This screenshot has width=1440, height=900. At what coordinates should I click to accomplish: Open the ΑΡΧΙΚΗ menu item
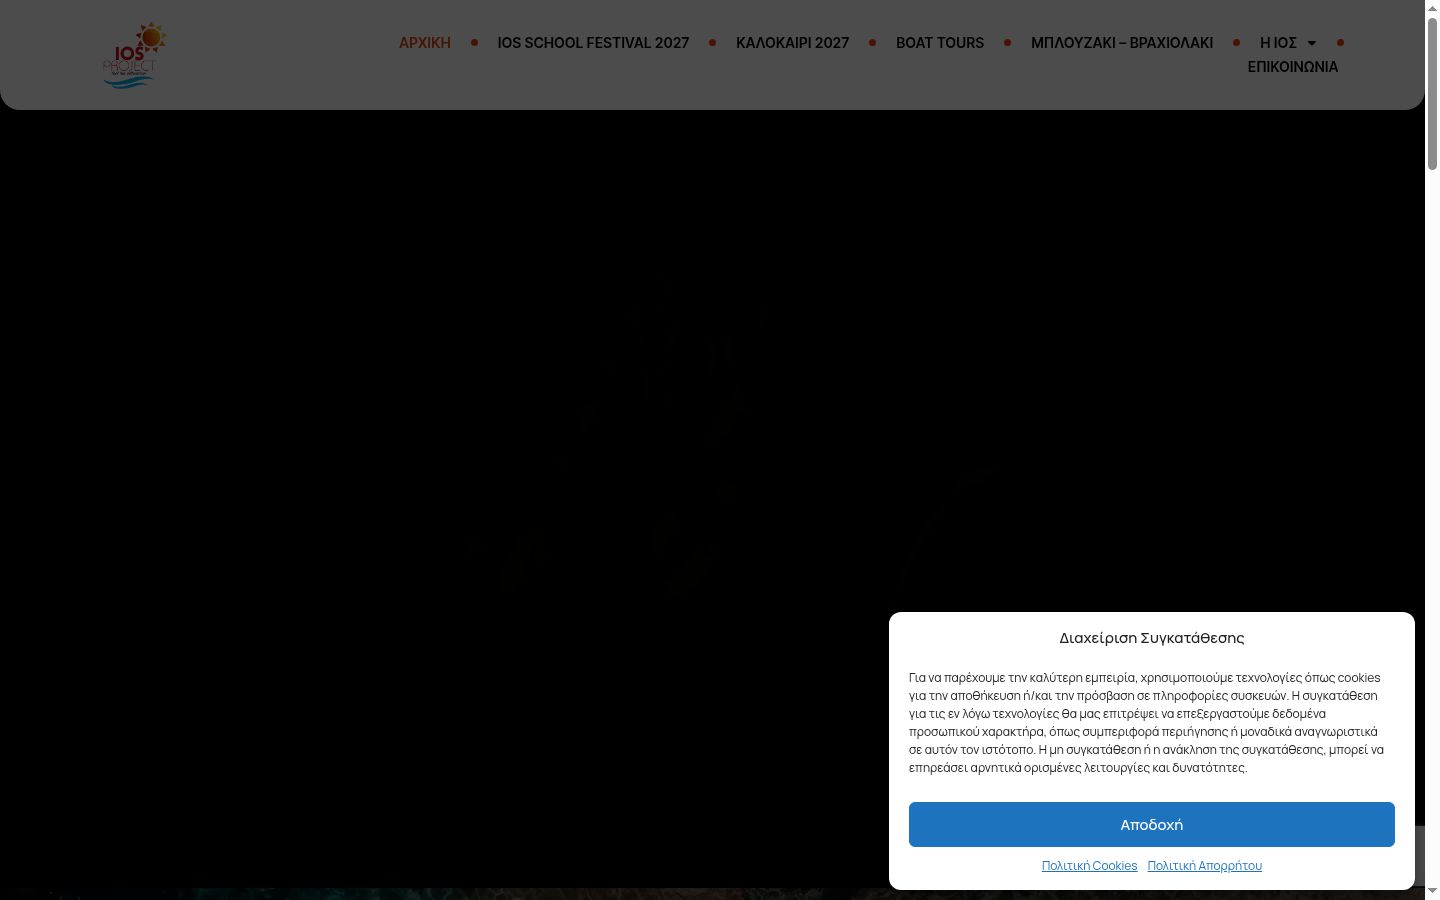pos(425,43)
